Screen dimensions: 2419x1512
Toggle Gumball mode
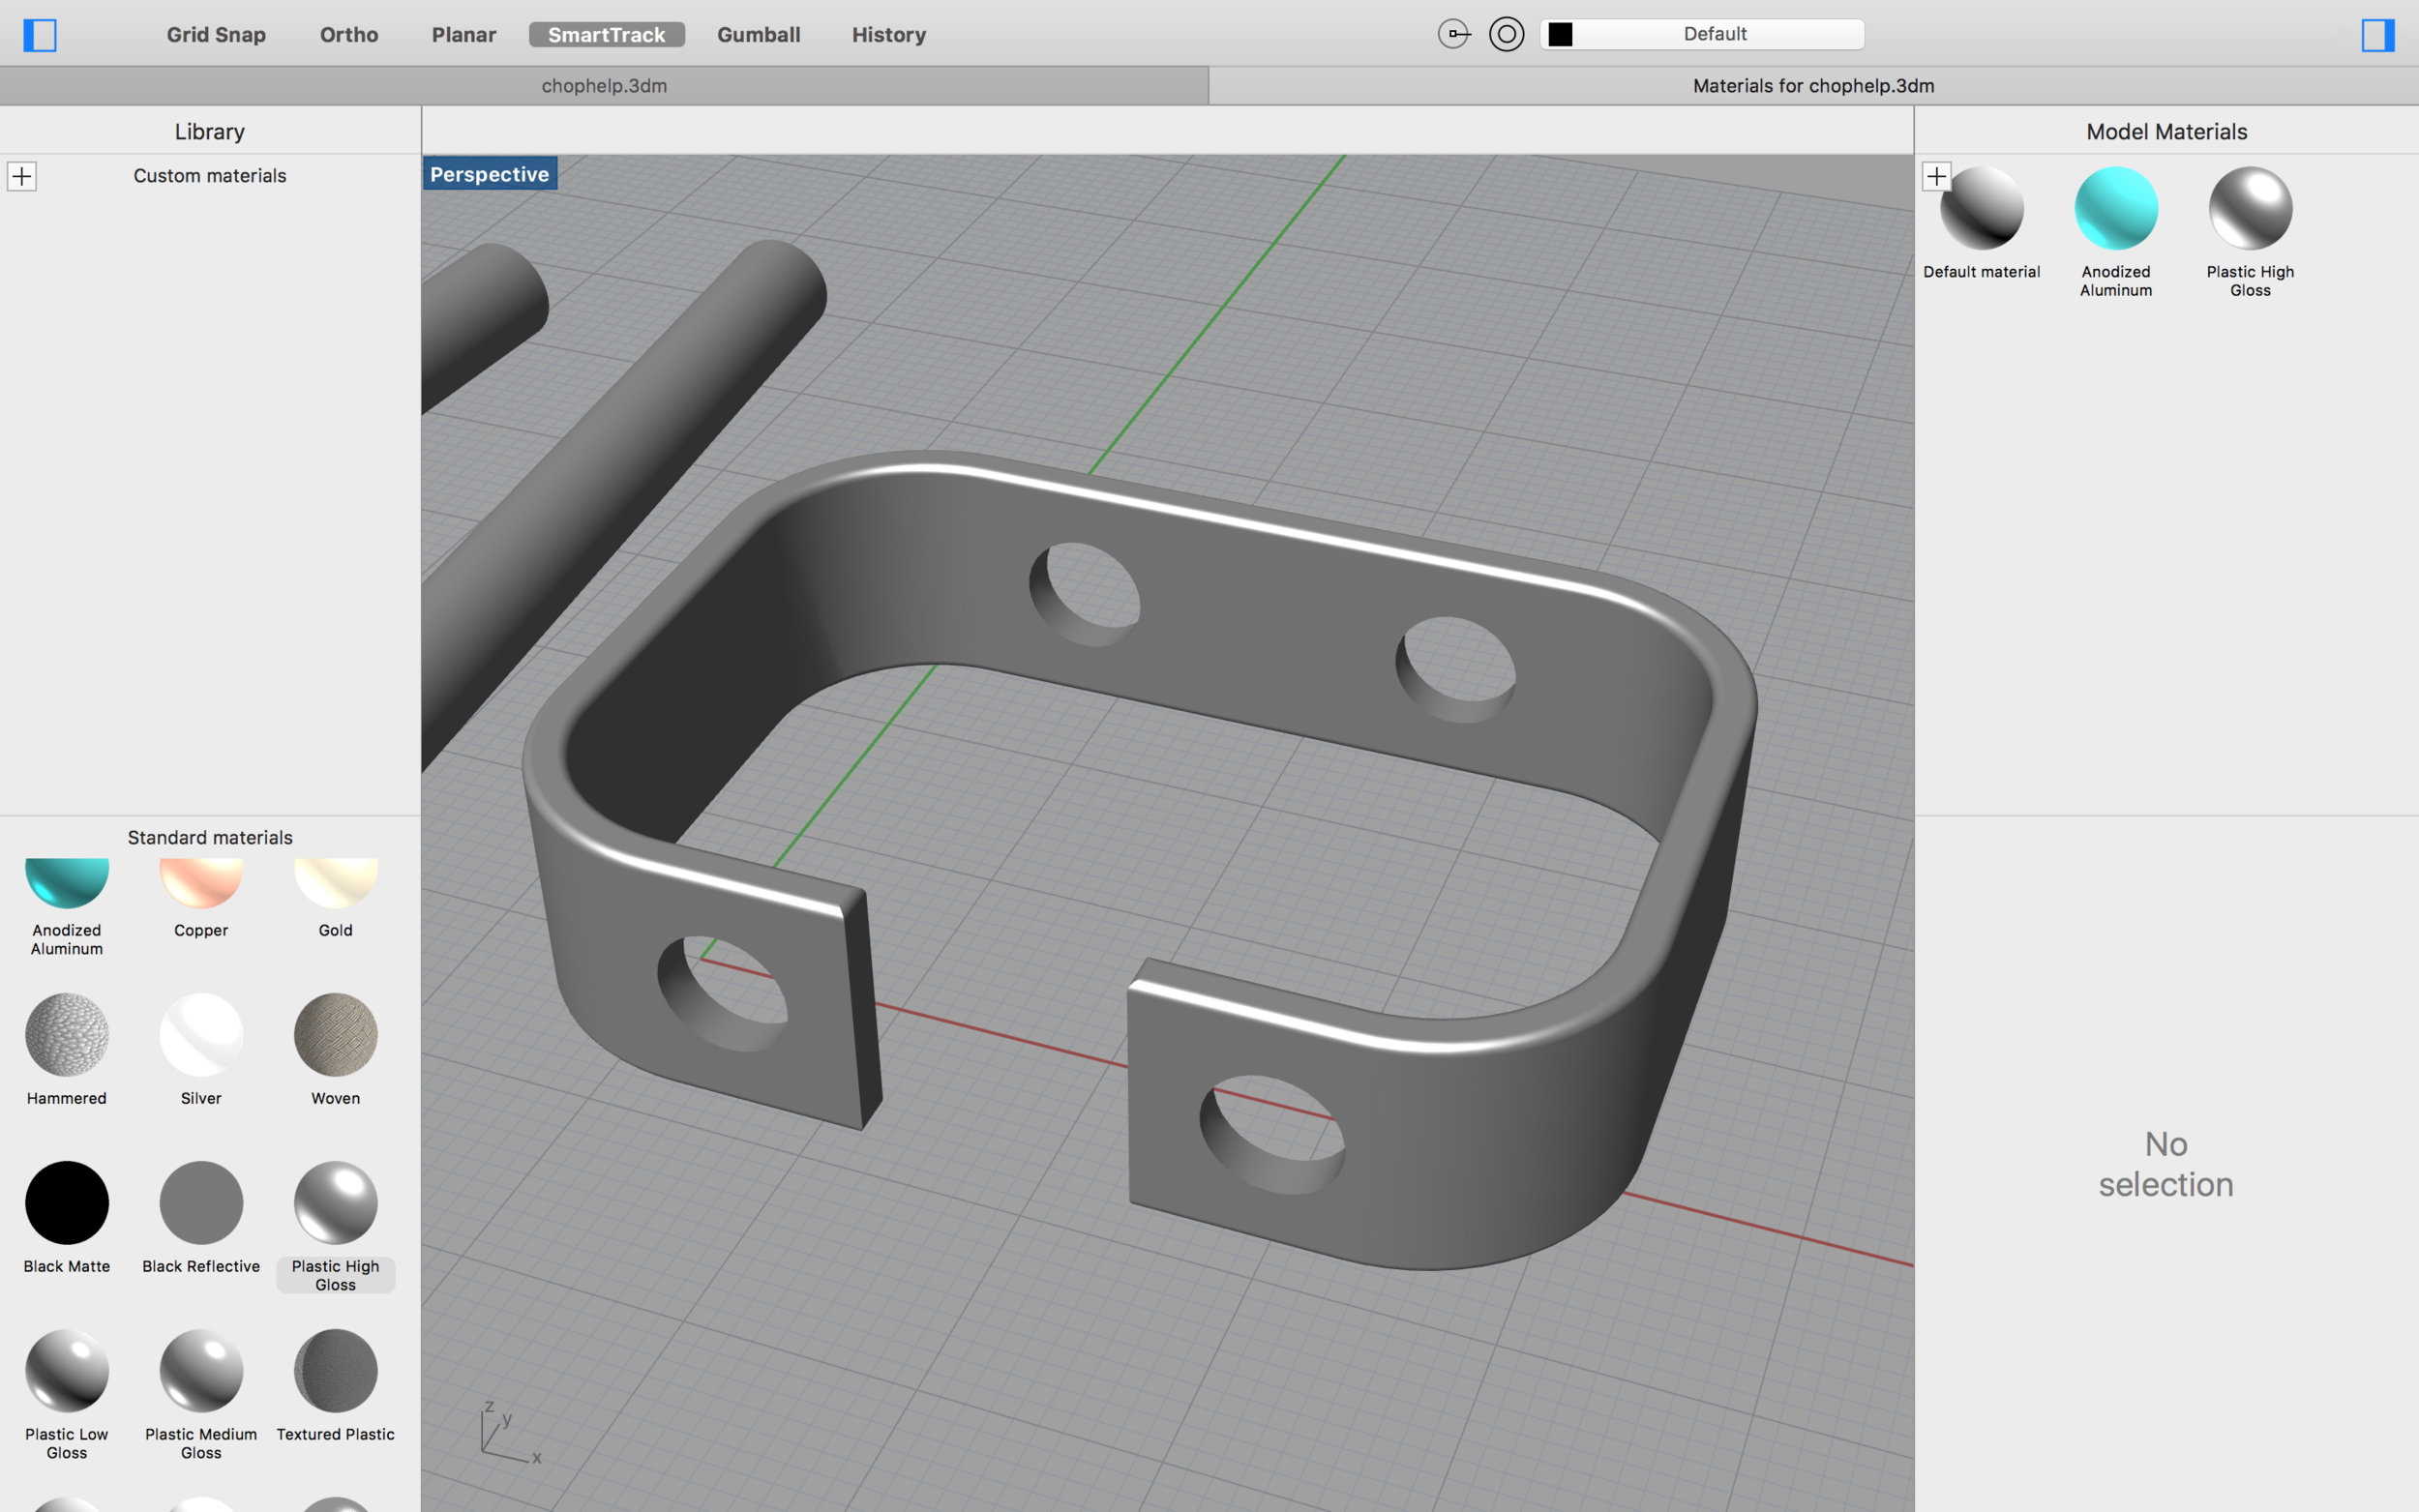(759, 35)
